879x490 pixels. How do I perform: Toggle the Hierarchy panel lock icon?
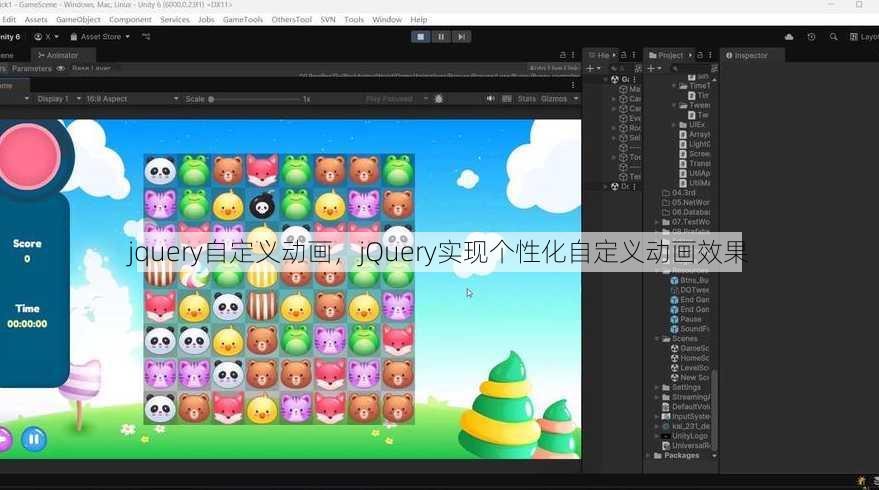(623, 55)
